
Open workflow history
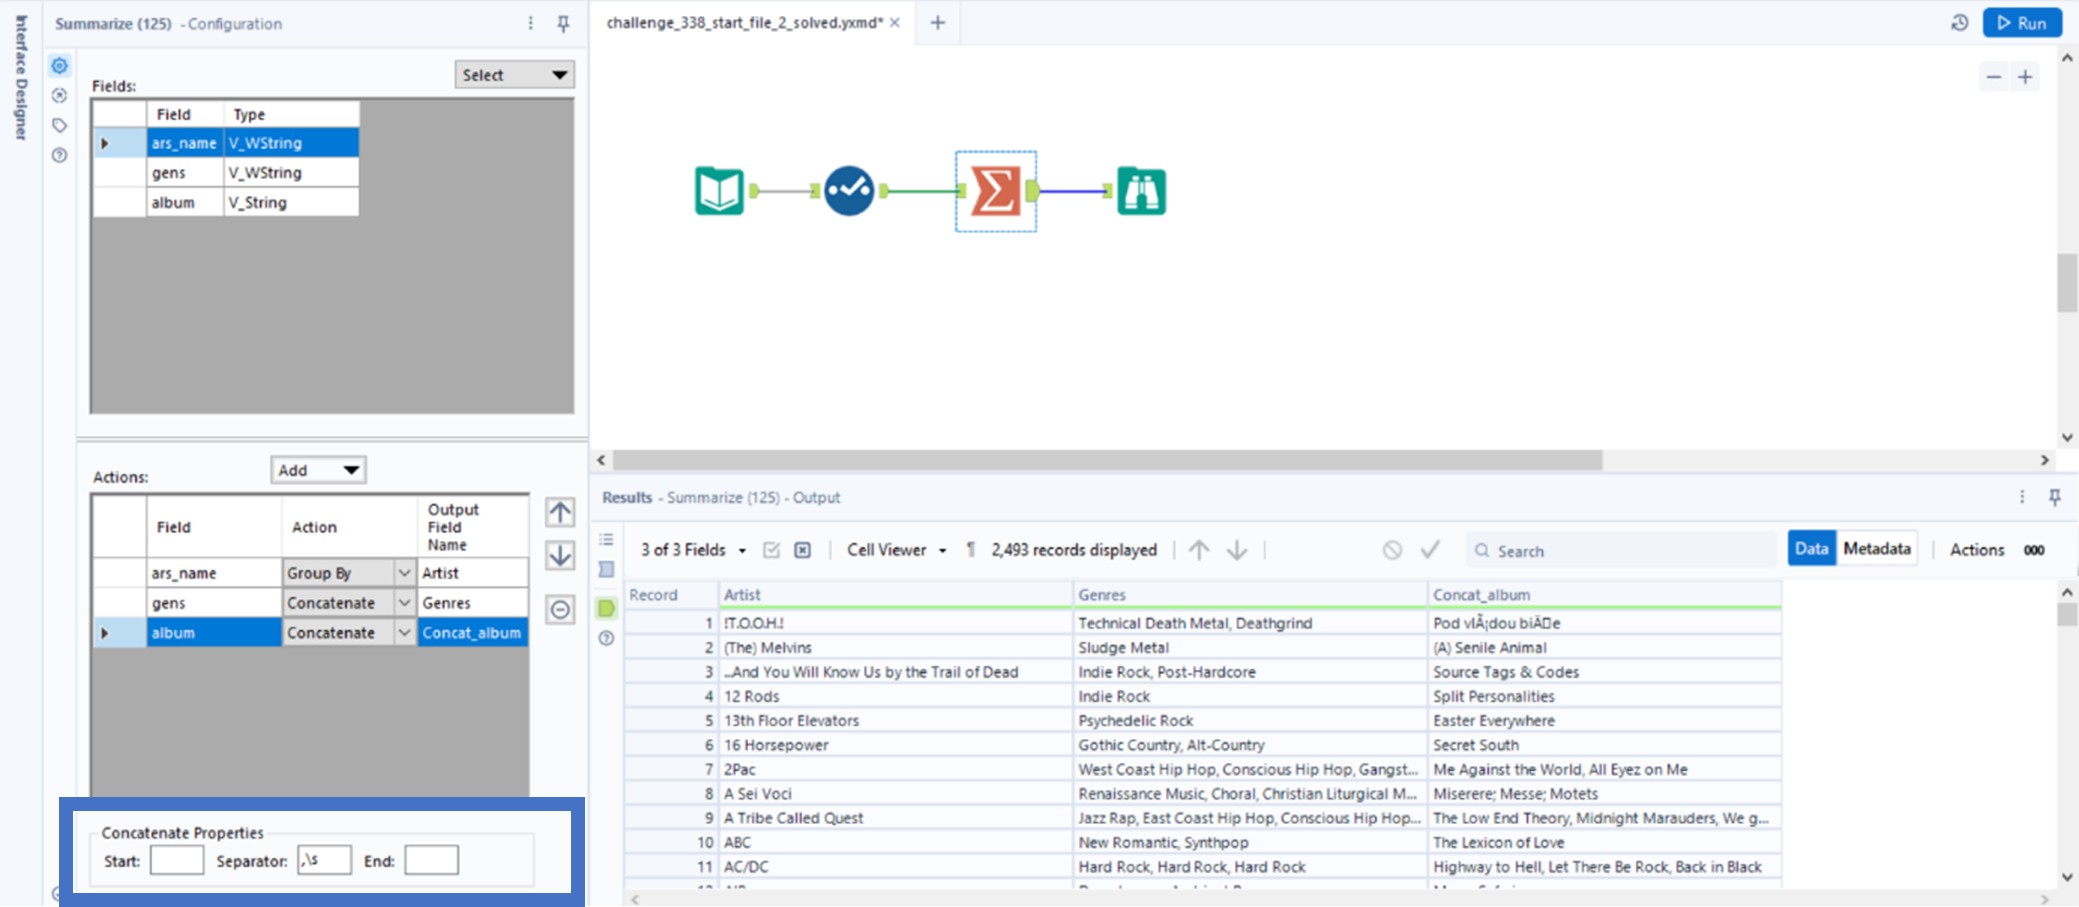[1959, 23]
